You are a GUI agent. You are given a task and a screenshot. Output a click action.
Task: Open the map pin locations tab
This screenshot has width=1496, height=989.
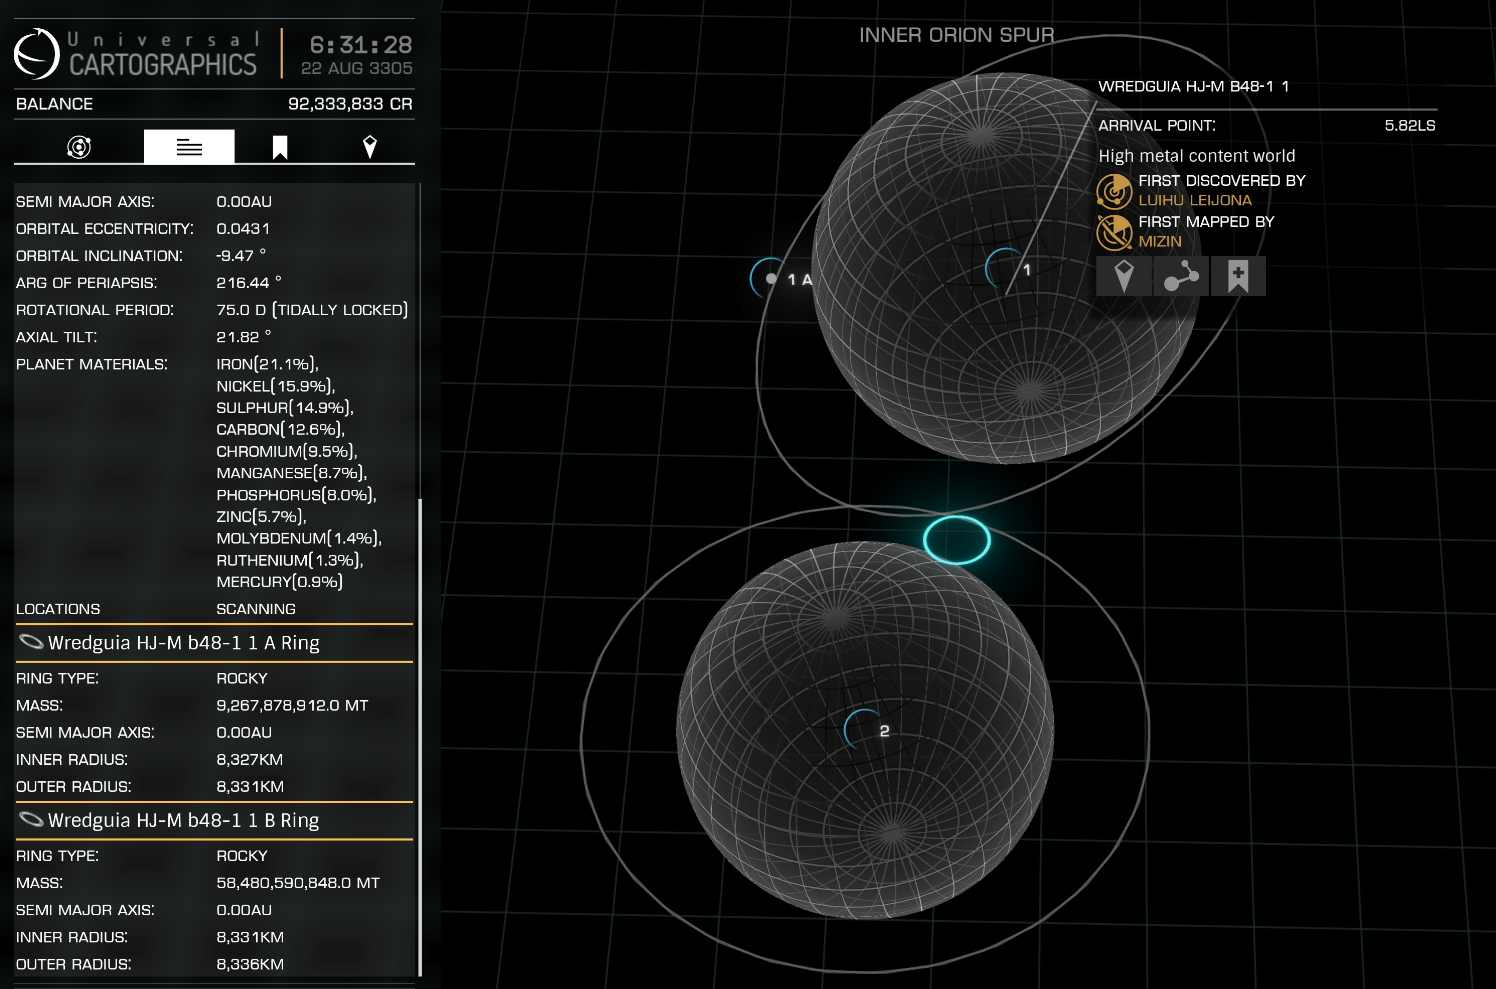coord(370,148)
